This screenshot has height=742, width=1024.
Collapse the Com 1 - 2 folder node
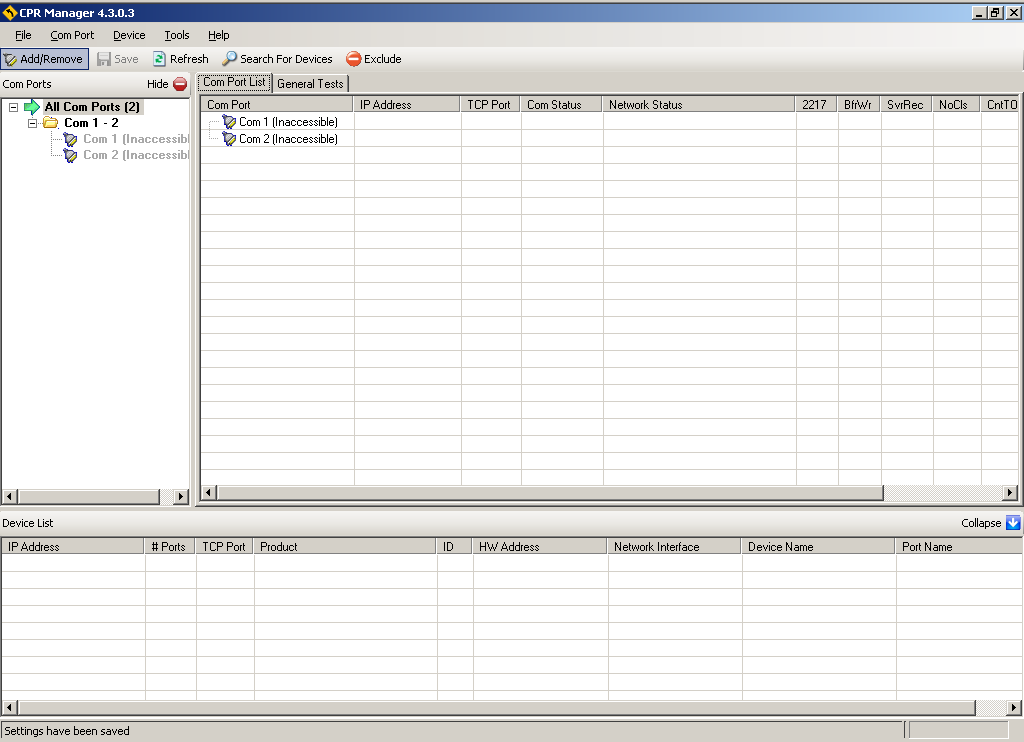(34, 123)
